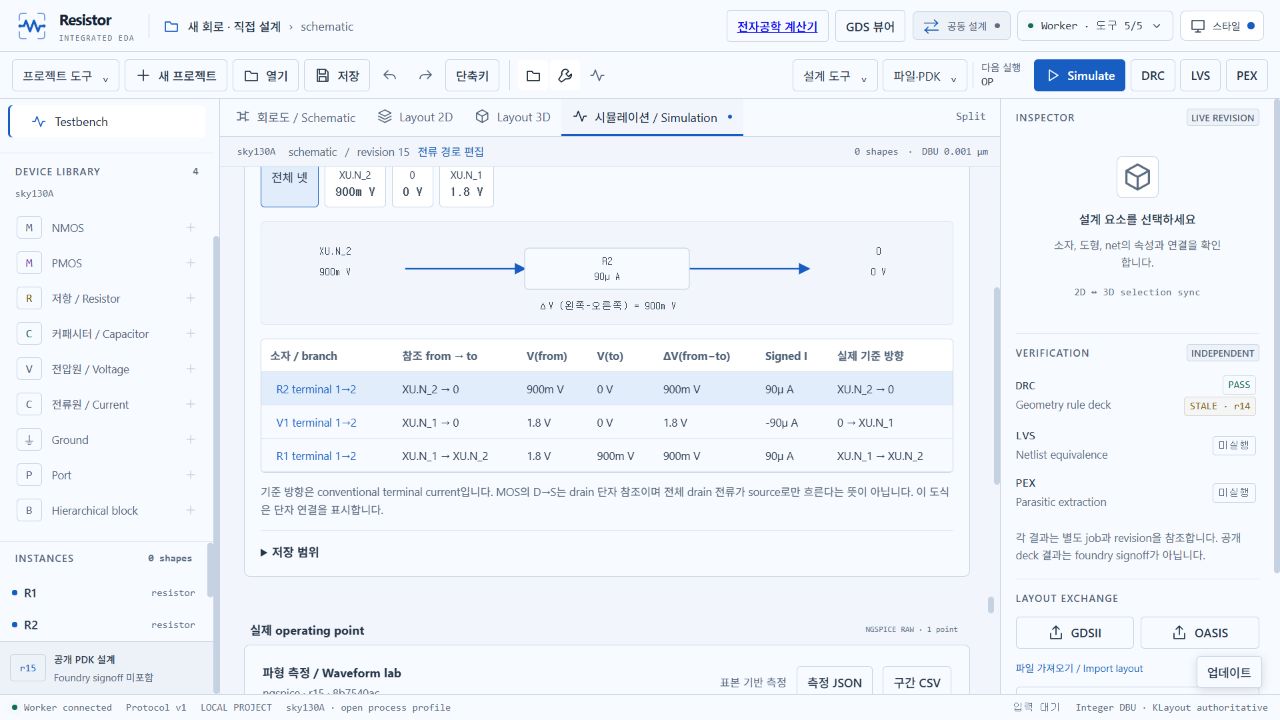Image resolution: width=1280 pixels, height=720 pixels.
Task: Add a PMOS device with its plus icon
Action: [x=190, y=263]
